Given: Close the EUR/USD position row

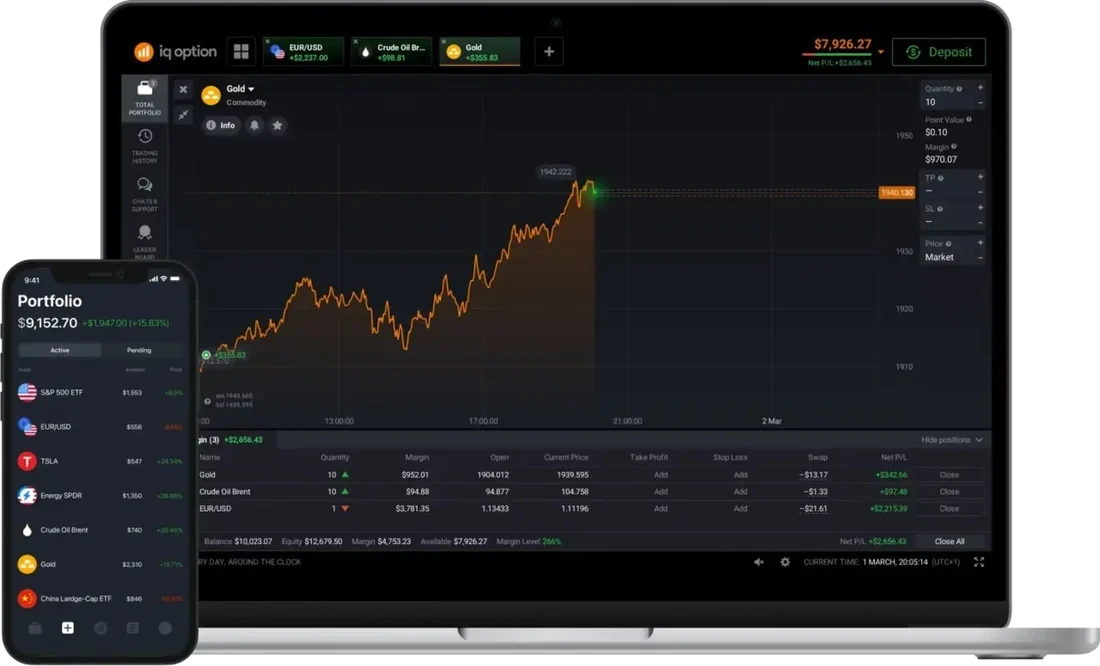Looking at the screenshot, I should [x=948, y=509].
